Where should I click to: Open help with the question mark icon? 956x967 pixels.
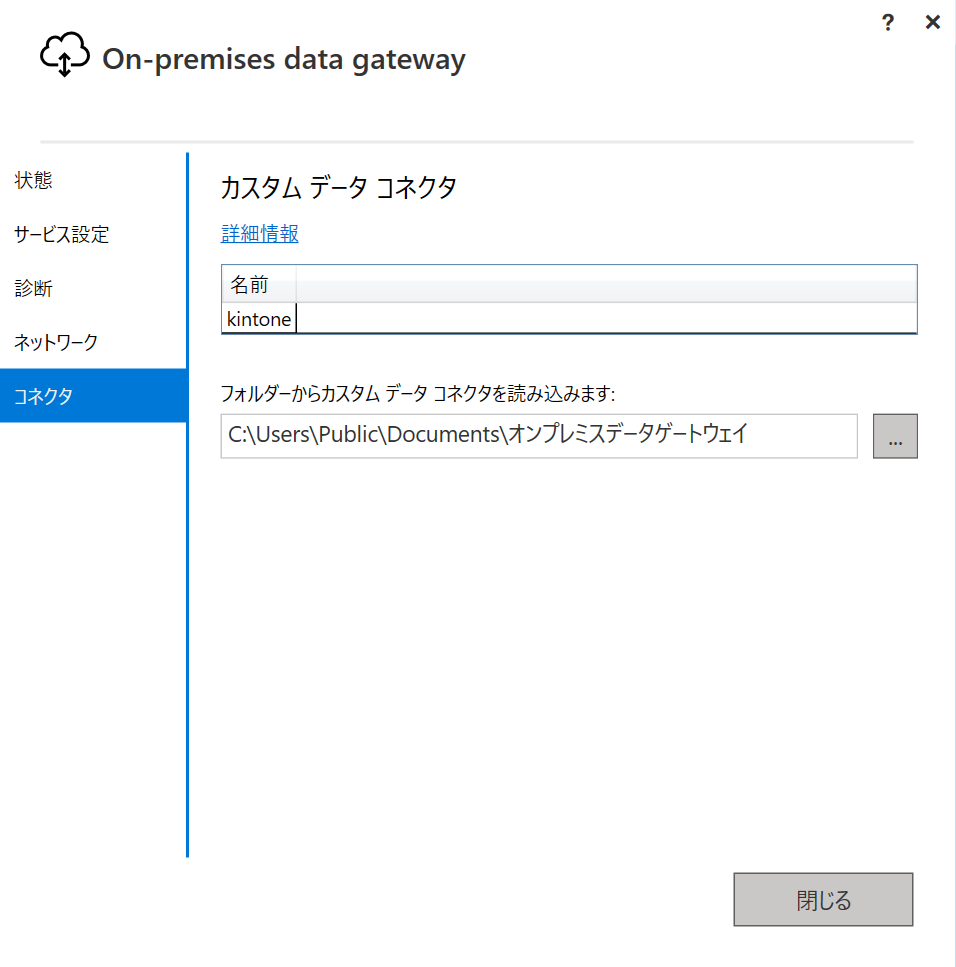coord(887,22)
